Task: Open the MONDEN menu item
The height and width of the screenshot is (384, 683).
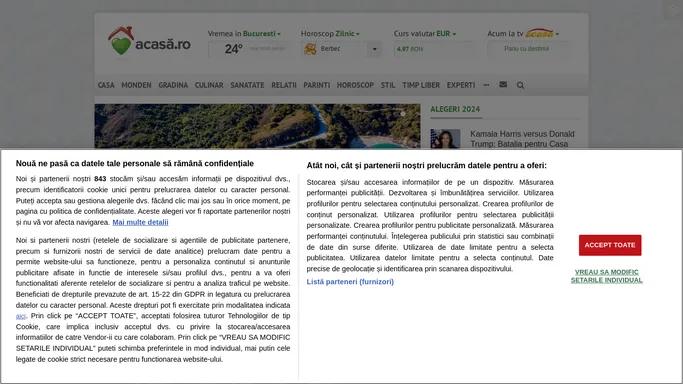Action: [x=136, y=85]
